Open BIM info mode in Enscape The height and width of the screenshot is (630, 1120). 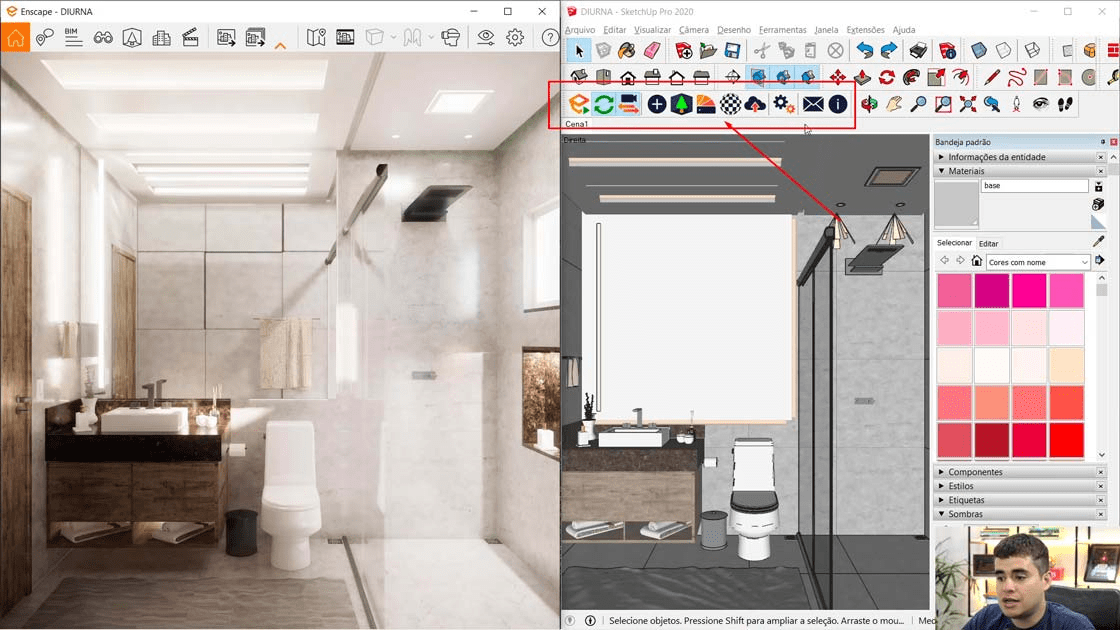click(x=73, y=37)
